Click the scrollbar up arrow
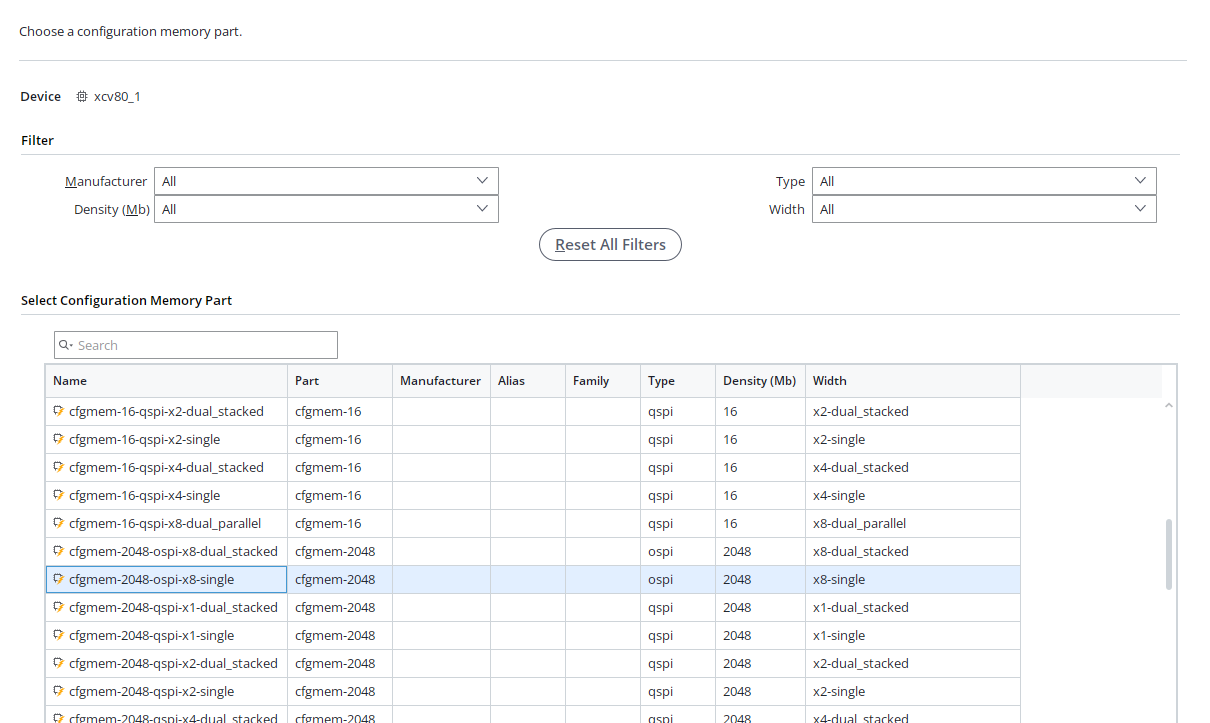This screenshot has width=1210, height=723. click(1169, 406)
